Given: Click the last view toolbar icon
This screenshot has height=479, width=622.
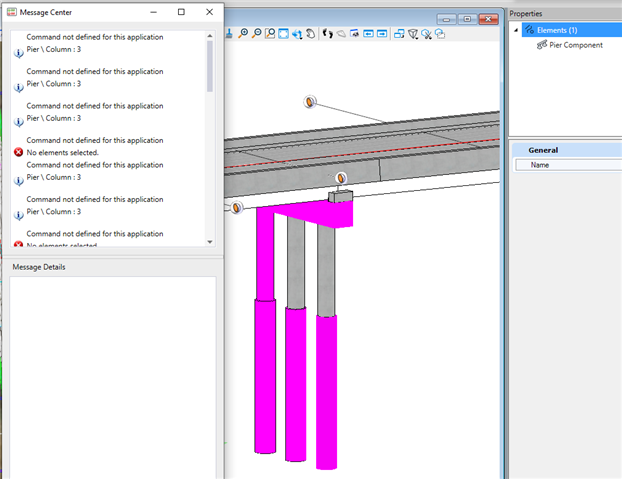Looking at the screenshot, I should pos(440,34).
